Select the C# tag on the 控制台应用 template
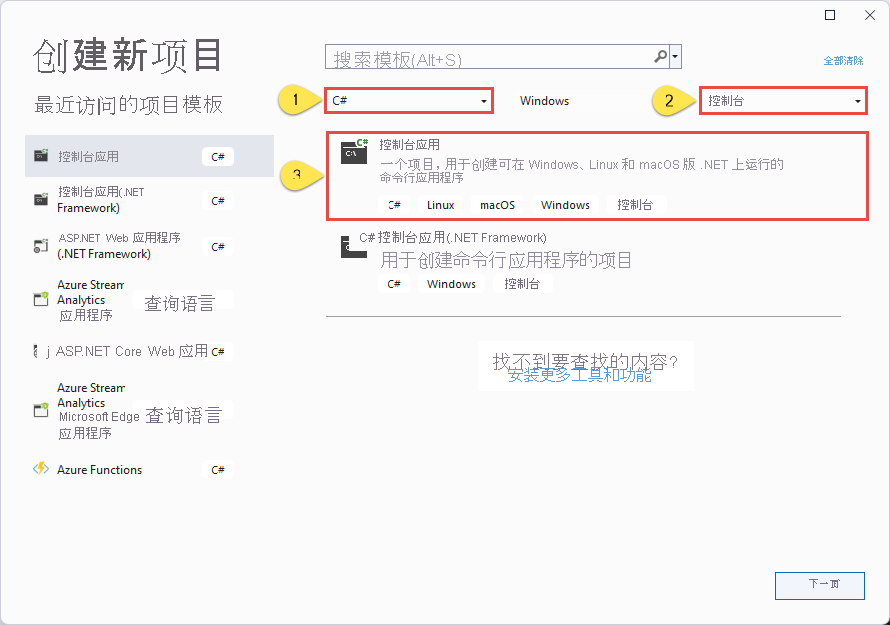This screenshot has height=625, width=890. (394, 204)
